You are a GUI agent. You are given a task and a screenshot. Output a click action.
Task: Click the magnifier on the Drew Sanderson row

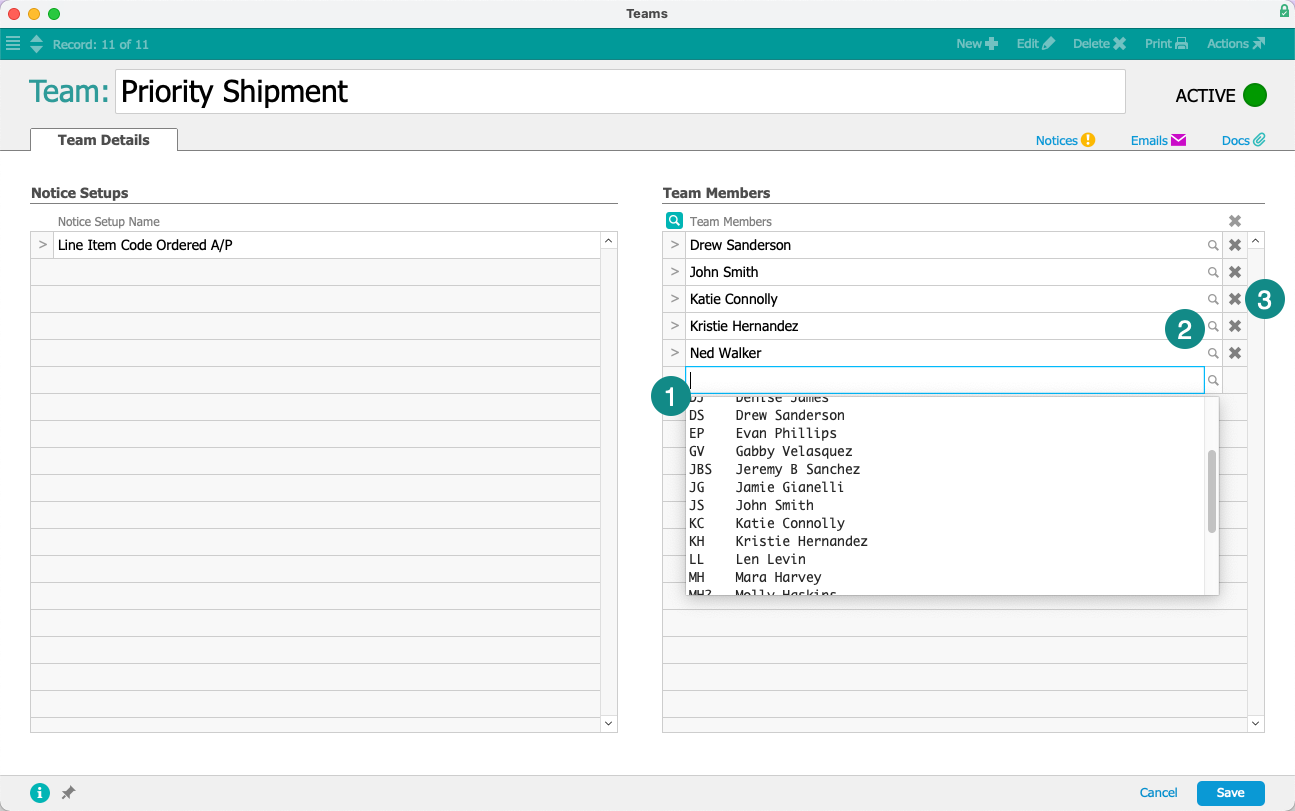[x=1213, y=245]
